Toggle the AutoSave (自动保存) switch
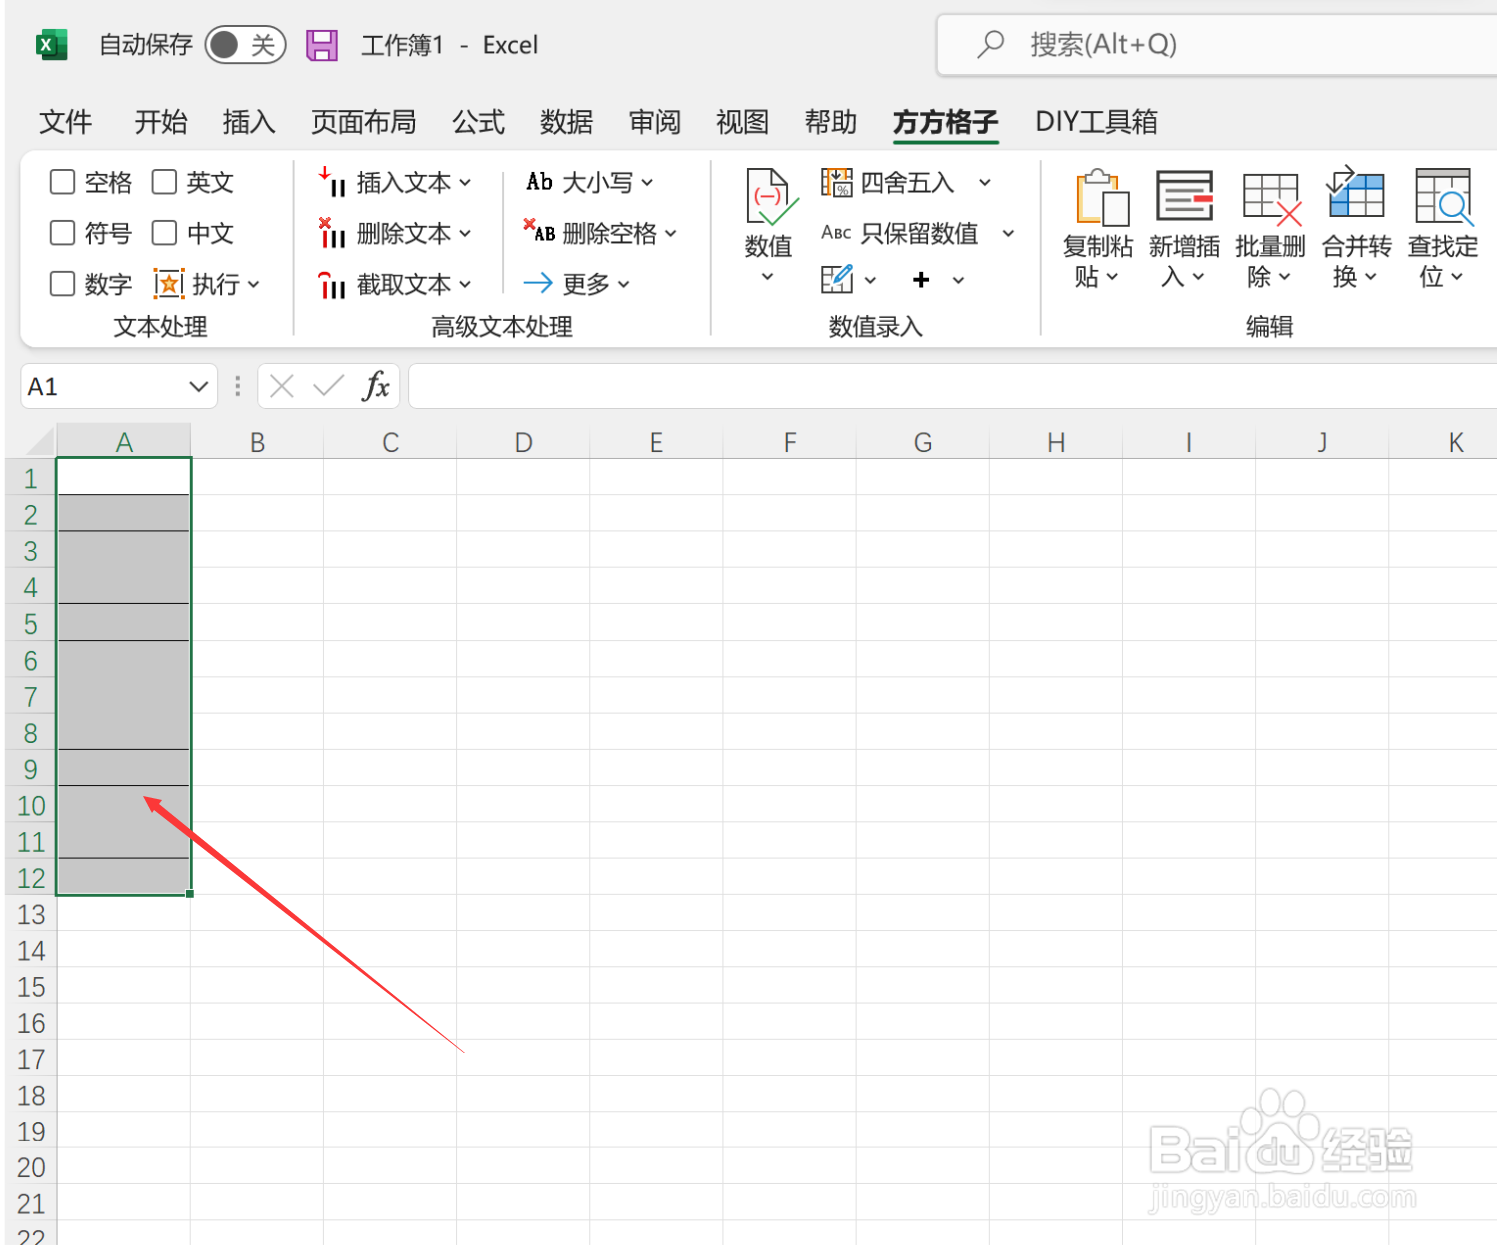Screen dimensions: 1497x1248 pos(245,45)
